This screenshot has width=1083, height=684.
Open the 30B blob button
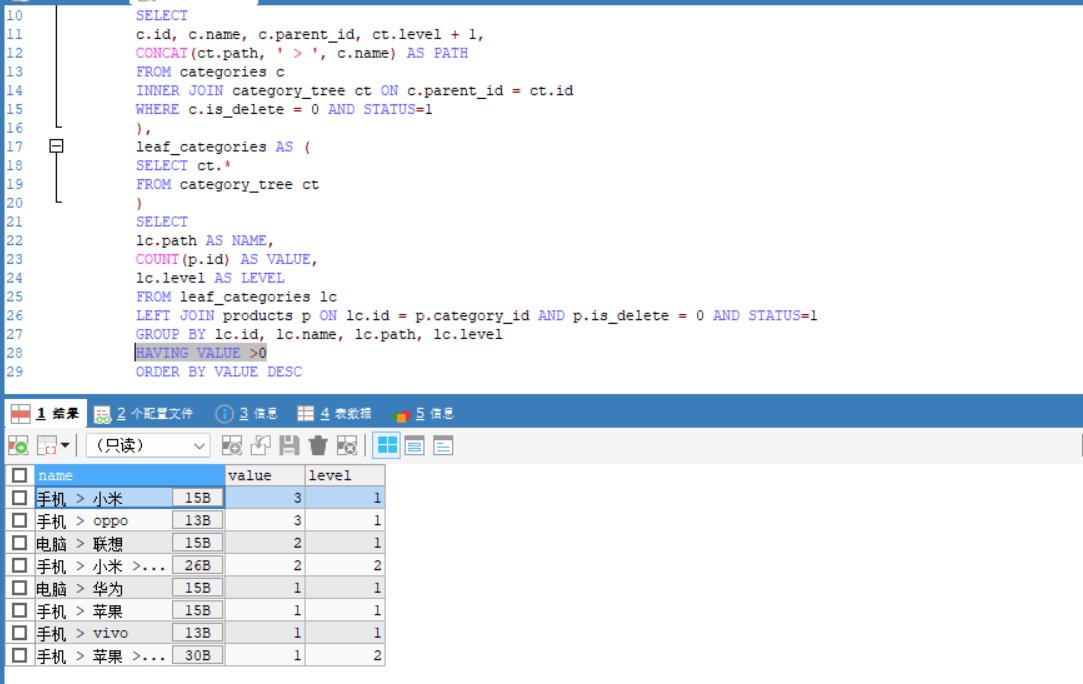tap(198, 655)
